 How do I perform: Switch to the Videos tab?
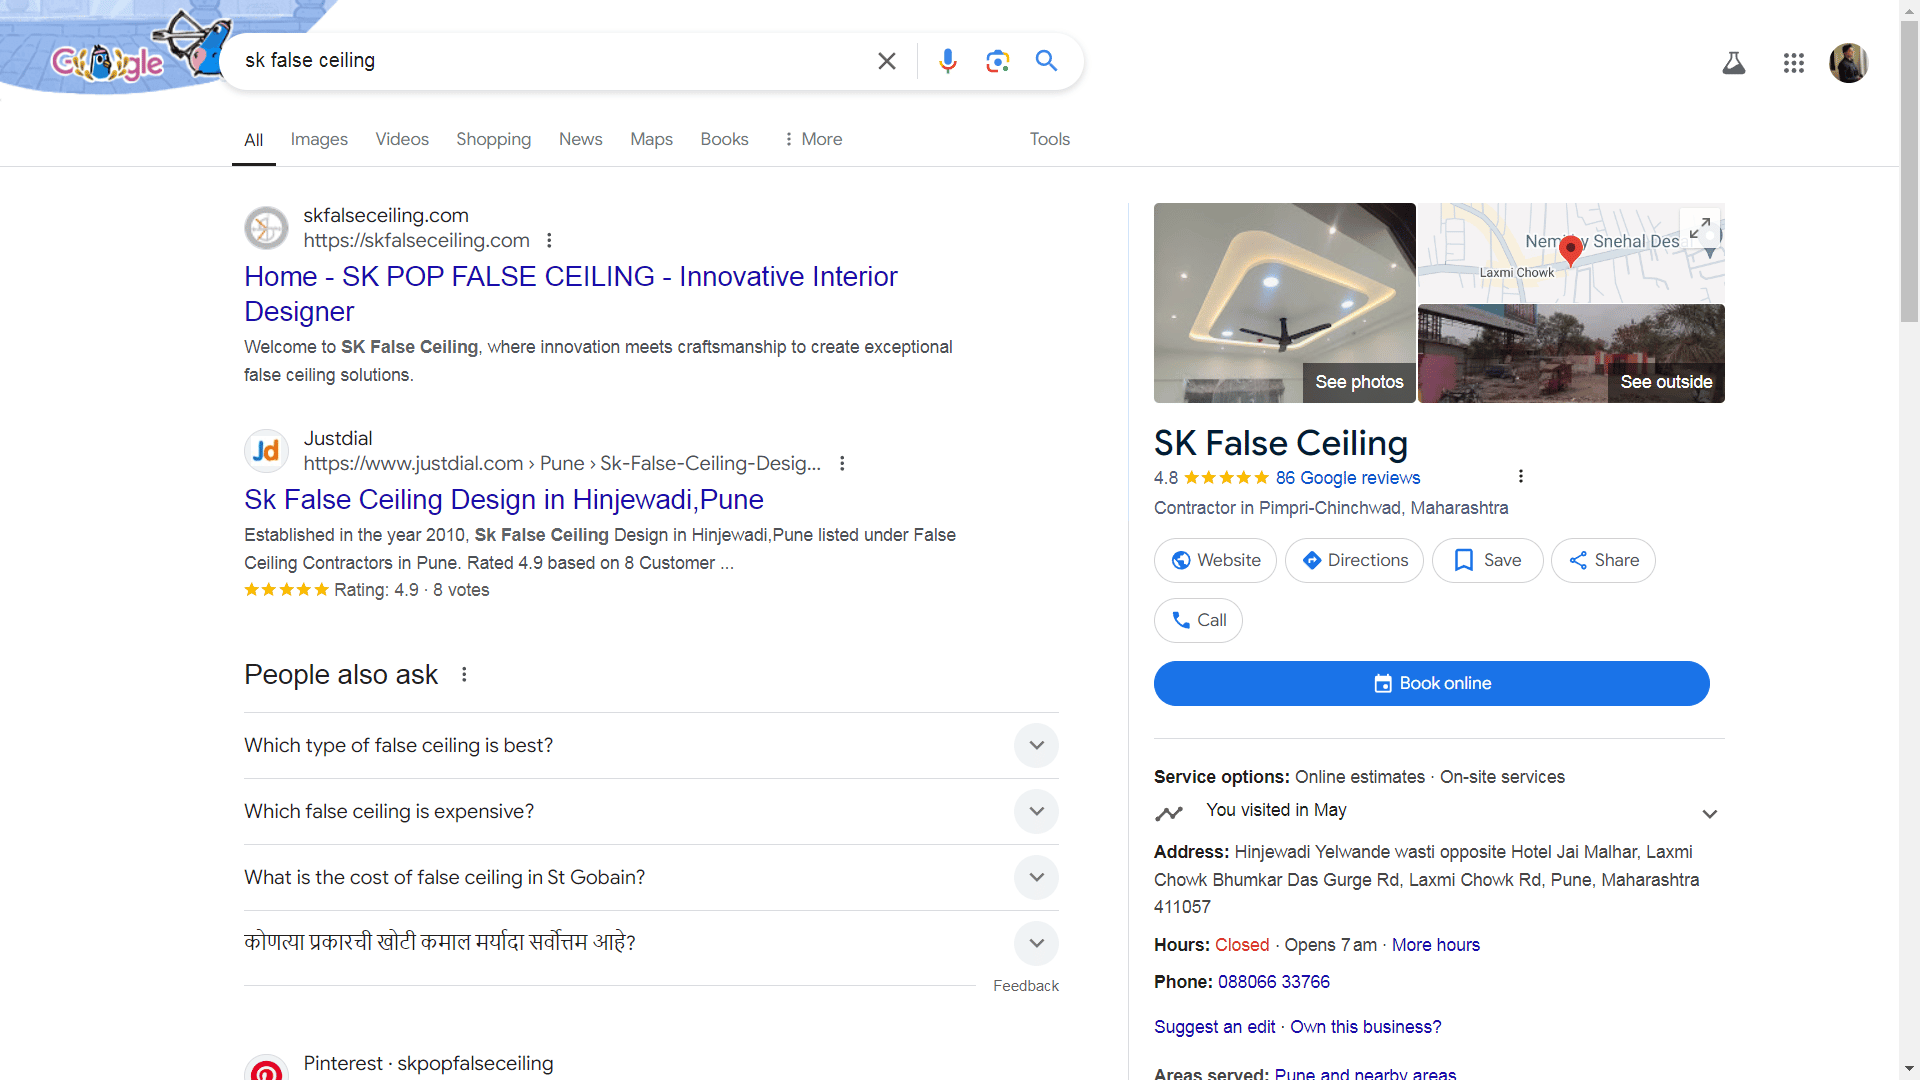(402, 139)
